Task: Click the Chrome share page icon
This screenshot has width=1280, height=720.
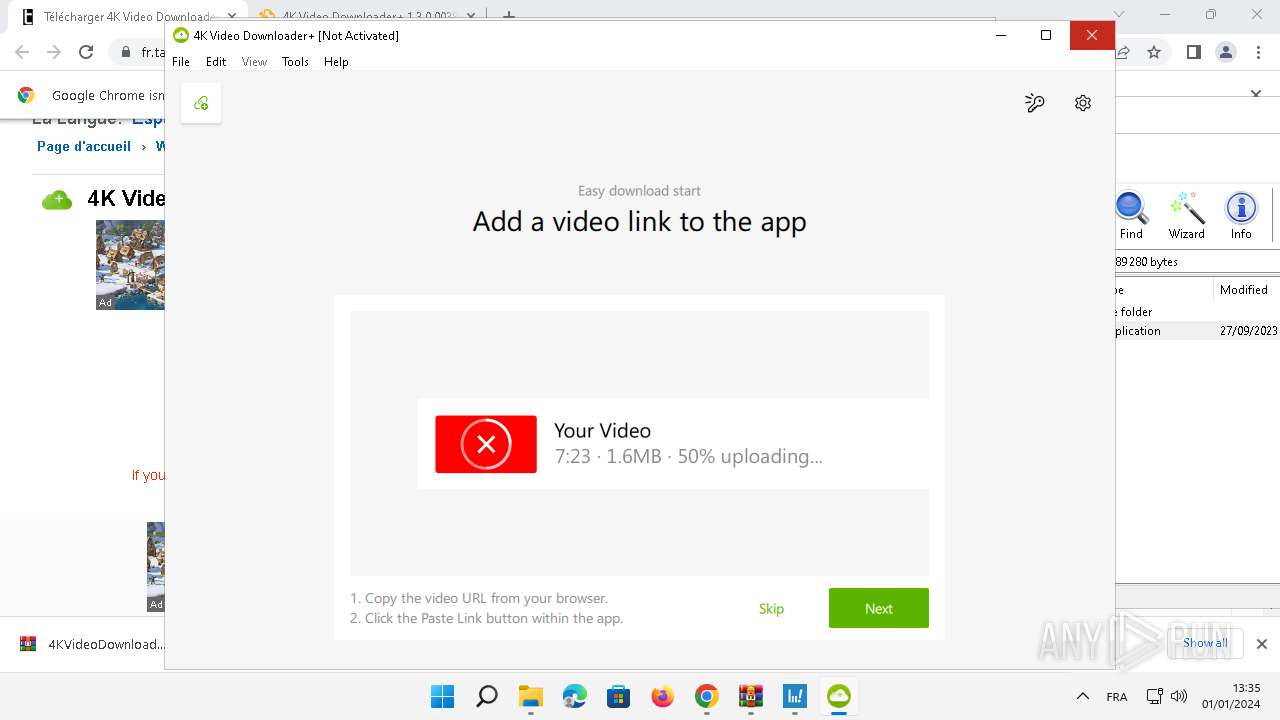Action: pos(1123,52)
